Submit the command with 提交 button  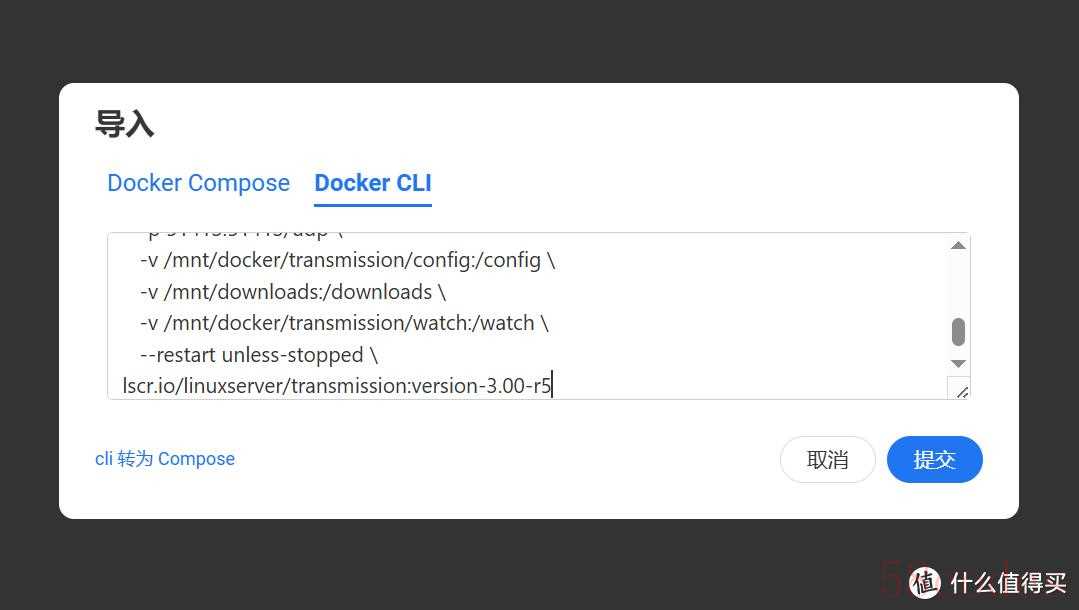(934, 459)
